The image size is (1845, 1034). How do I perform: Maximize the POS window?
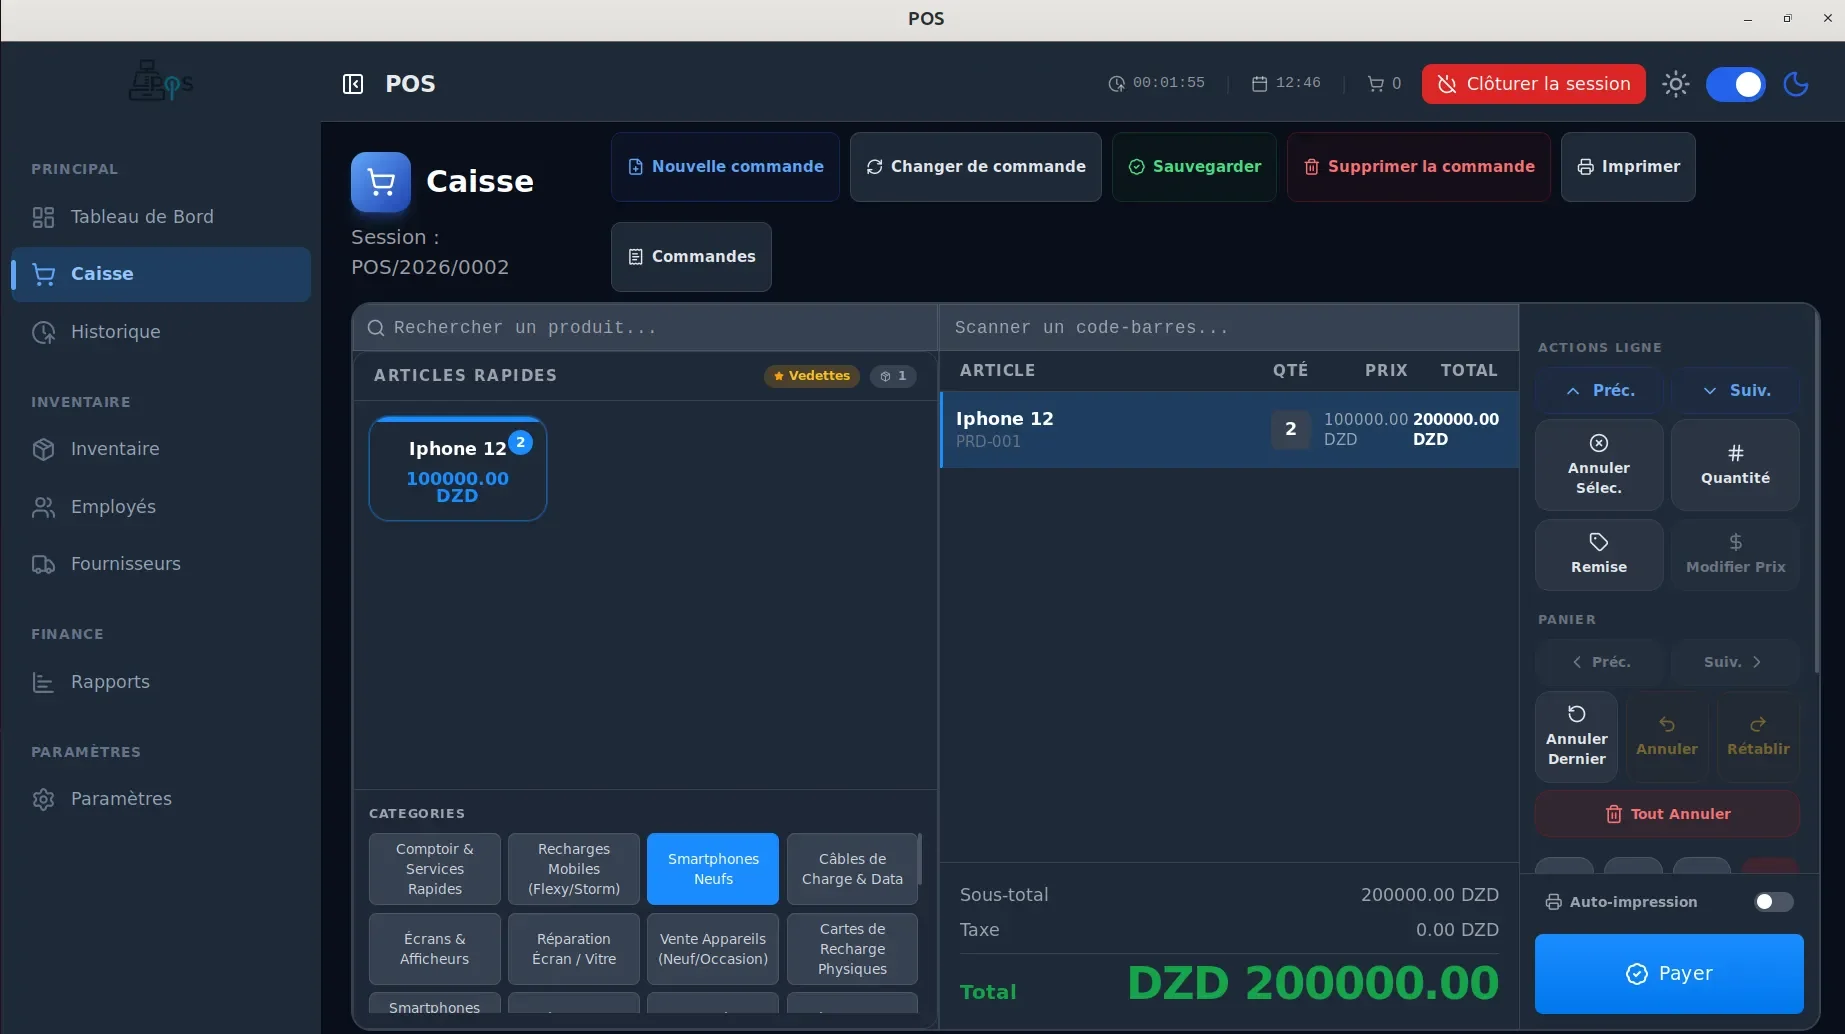pyautogui.click(x=1787, y=18)
